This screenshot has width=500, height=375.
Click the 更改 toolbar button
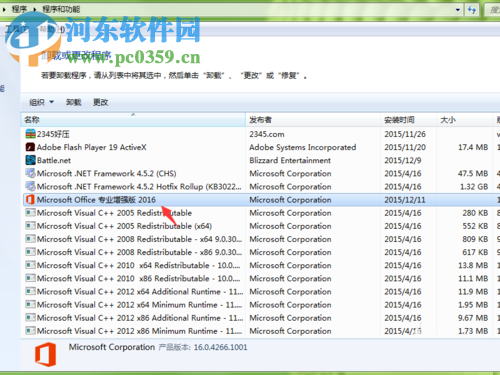pyautogui.click(x=100, y=102)
